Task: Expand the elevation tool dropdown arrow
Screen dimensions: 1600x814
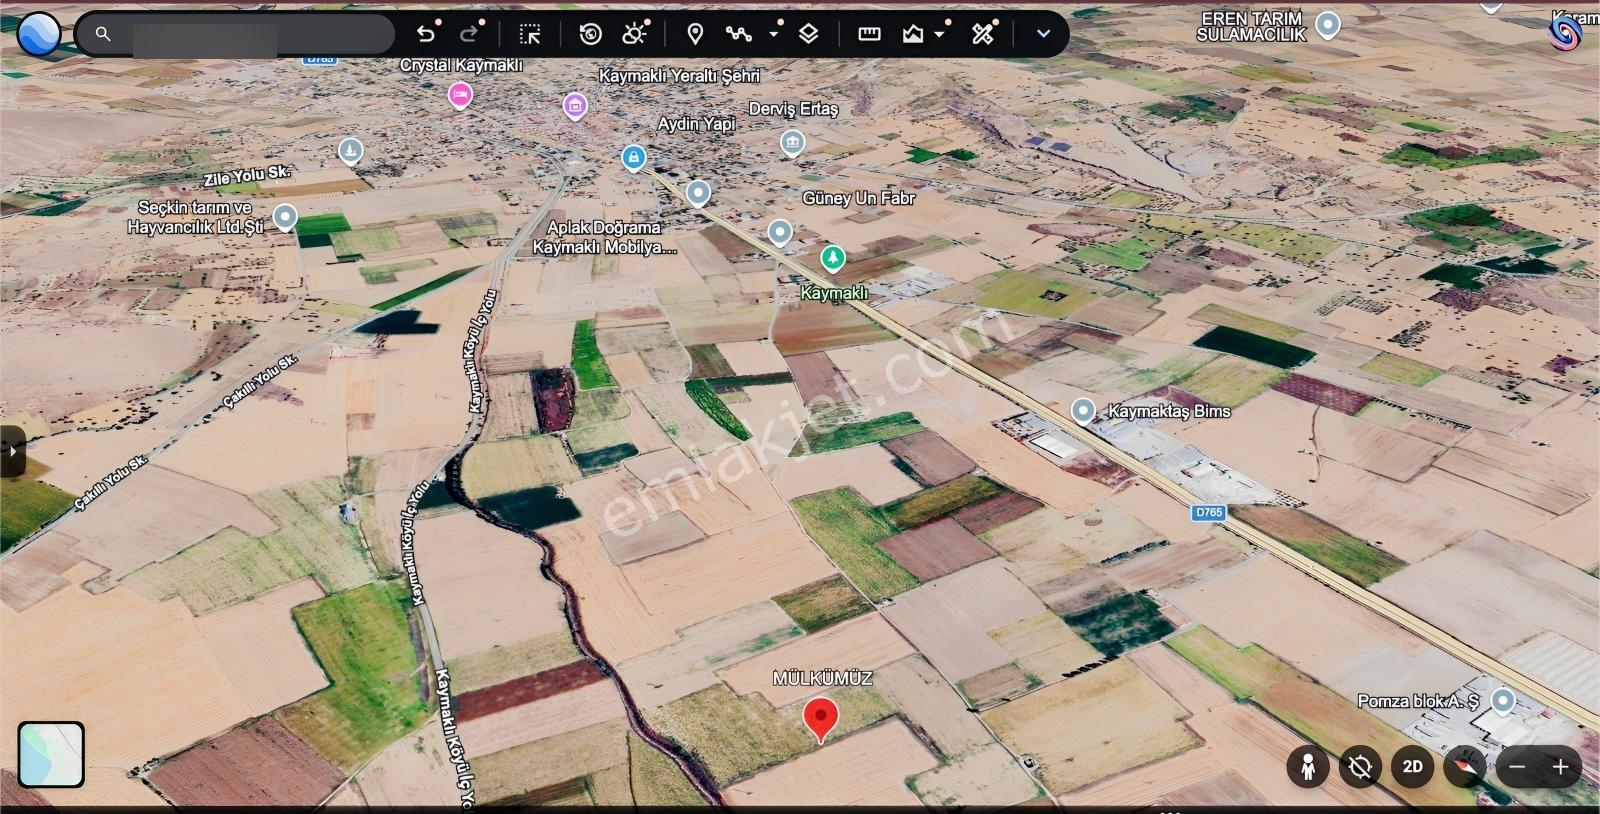Action: pyautogui.click(x=940, y=34)
